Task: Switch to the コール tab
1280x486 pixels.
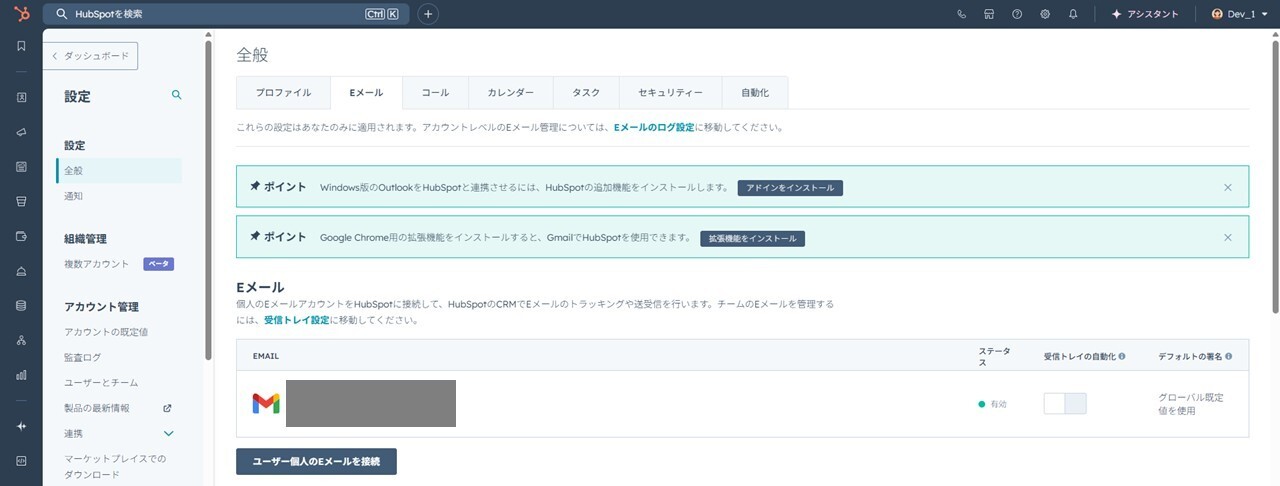Action: pos(435,92)
